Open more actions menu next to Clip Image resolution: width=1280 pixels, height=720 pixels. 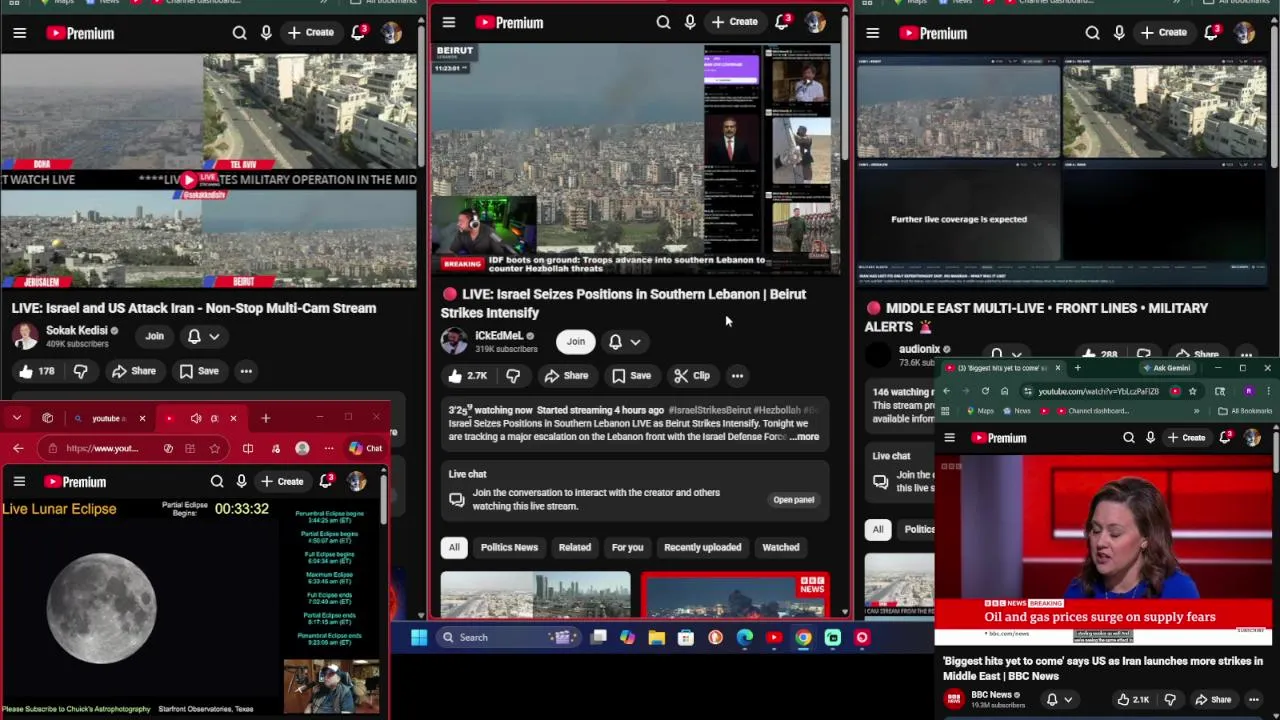(x=737, y=376)
